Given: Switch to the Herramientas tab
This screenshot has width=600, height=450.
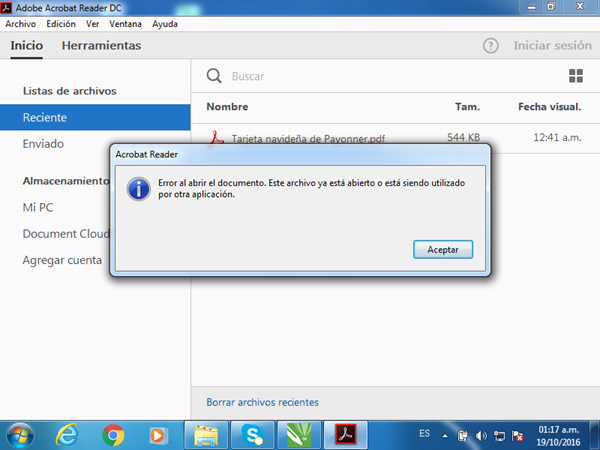Looking at the screenshot, I should pos(101,46).
